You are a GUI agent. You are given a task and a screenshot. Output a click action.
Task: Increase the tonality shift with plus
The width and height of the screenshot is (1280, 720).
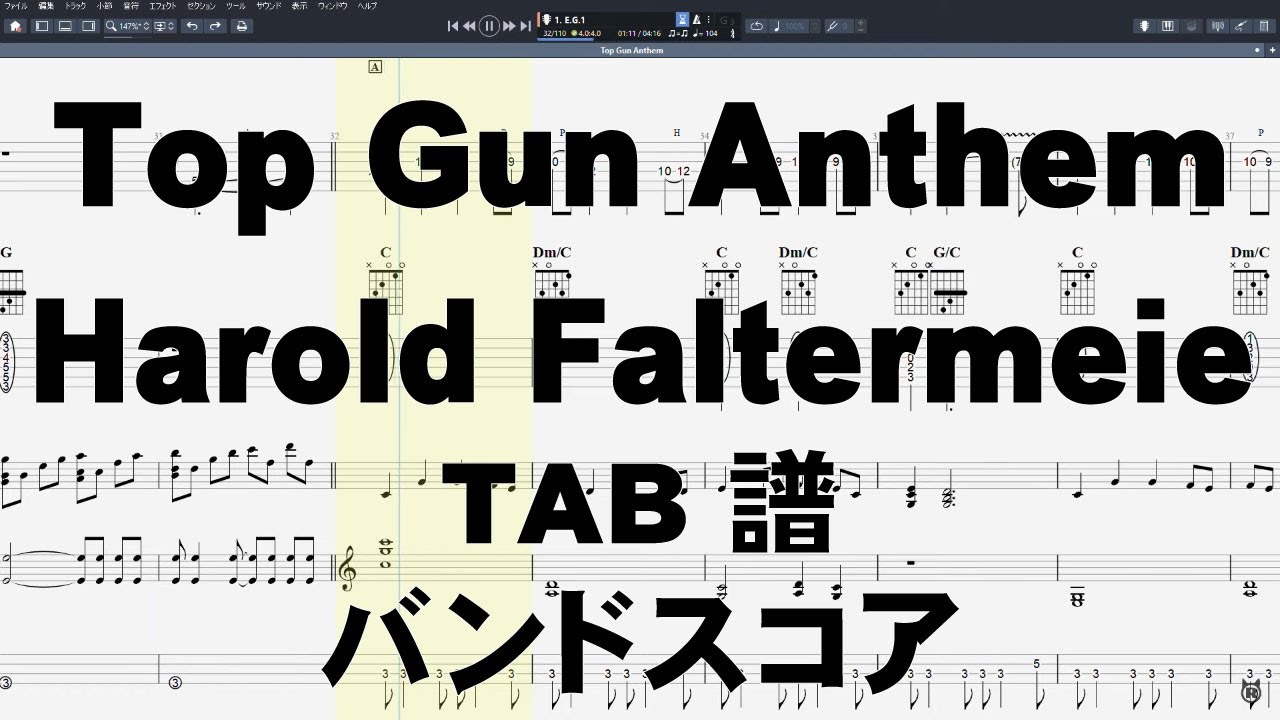(861, 22)
